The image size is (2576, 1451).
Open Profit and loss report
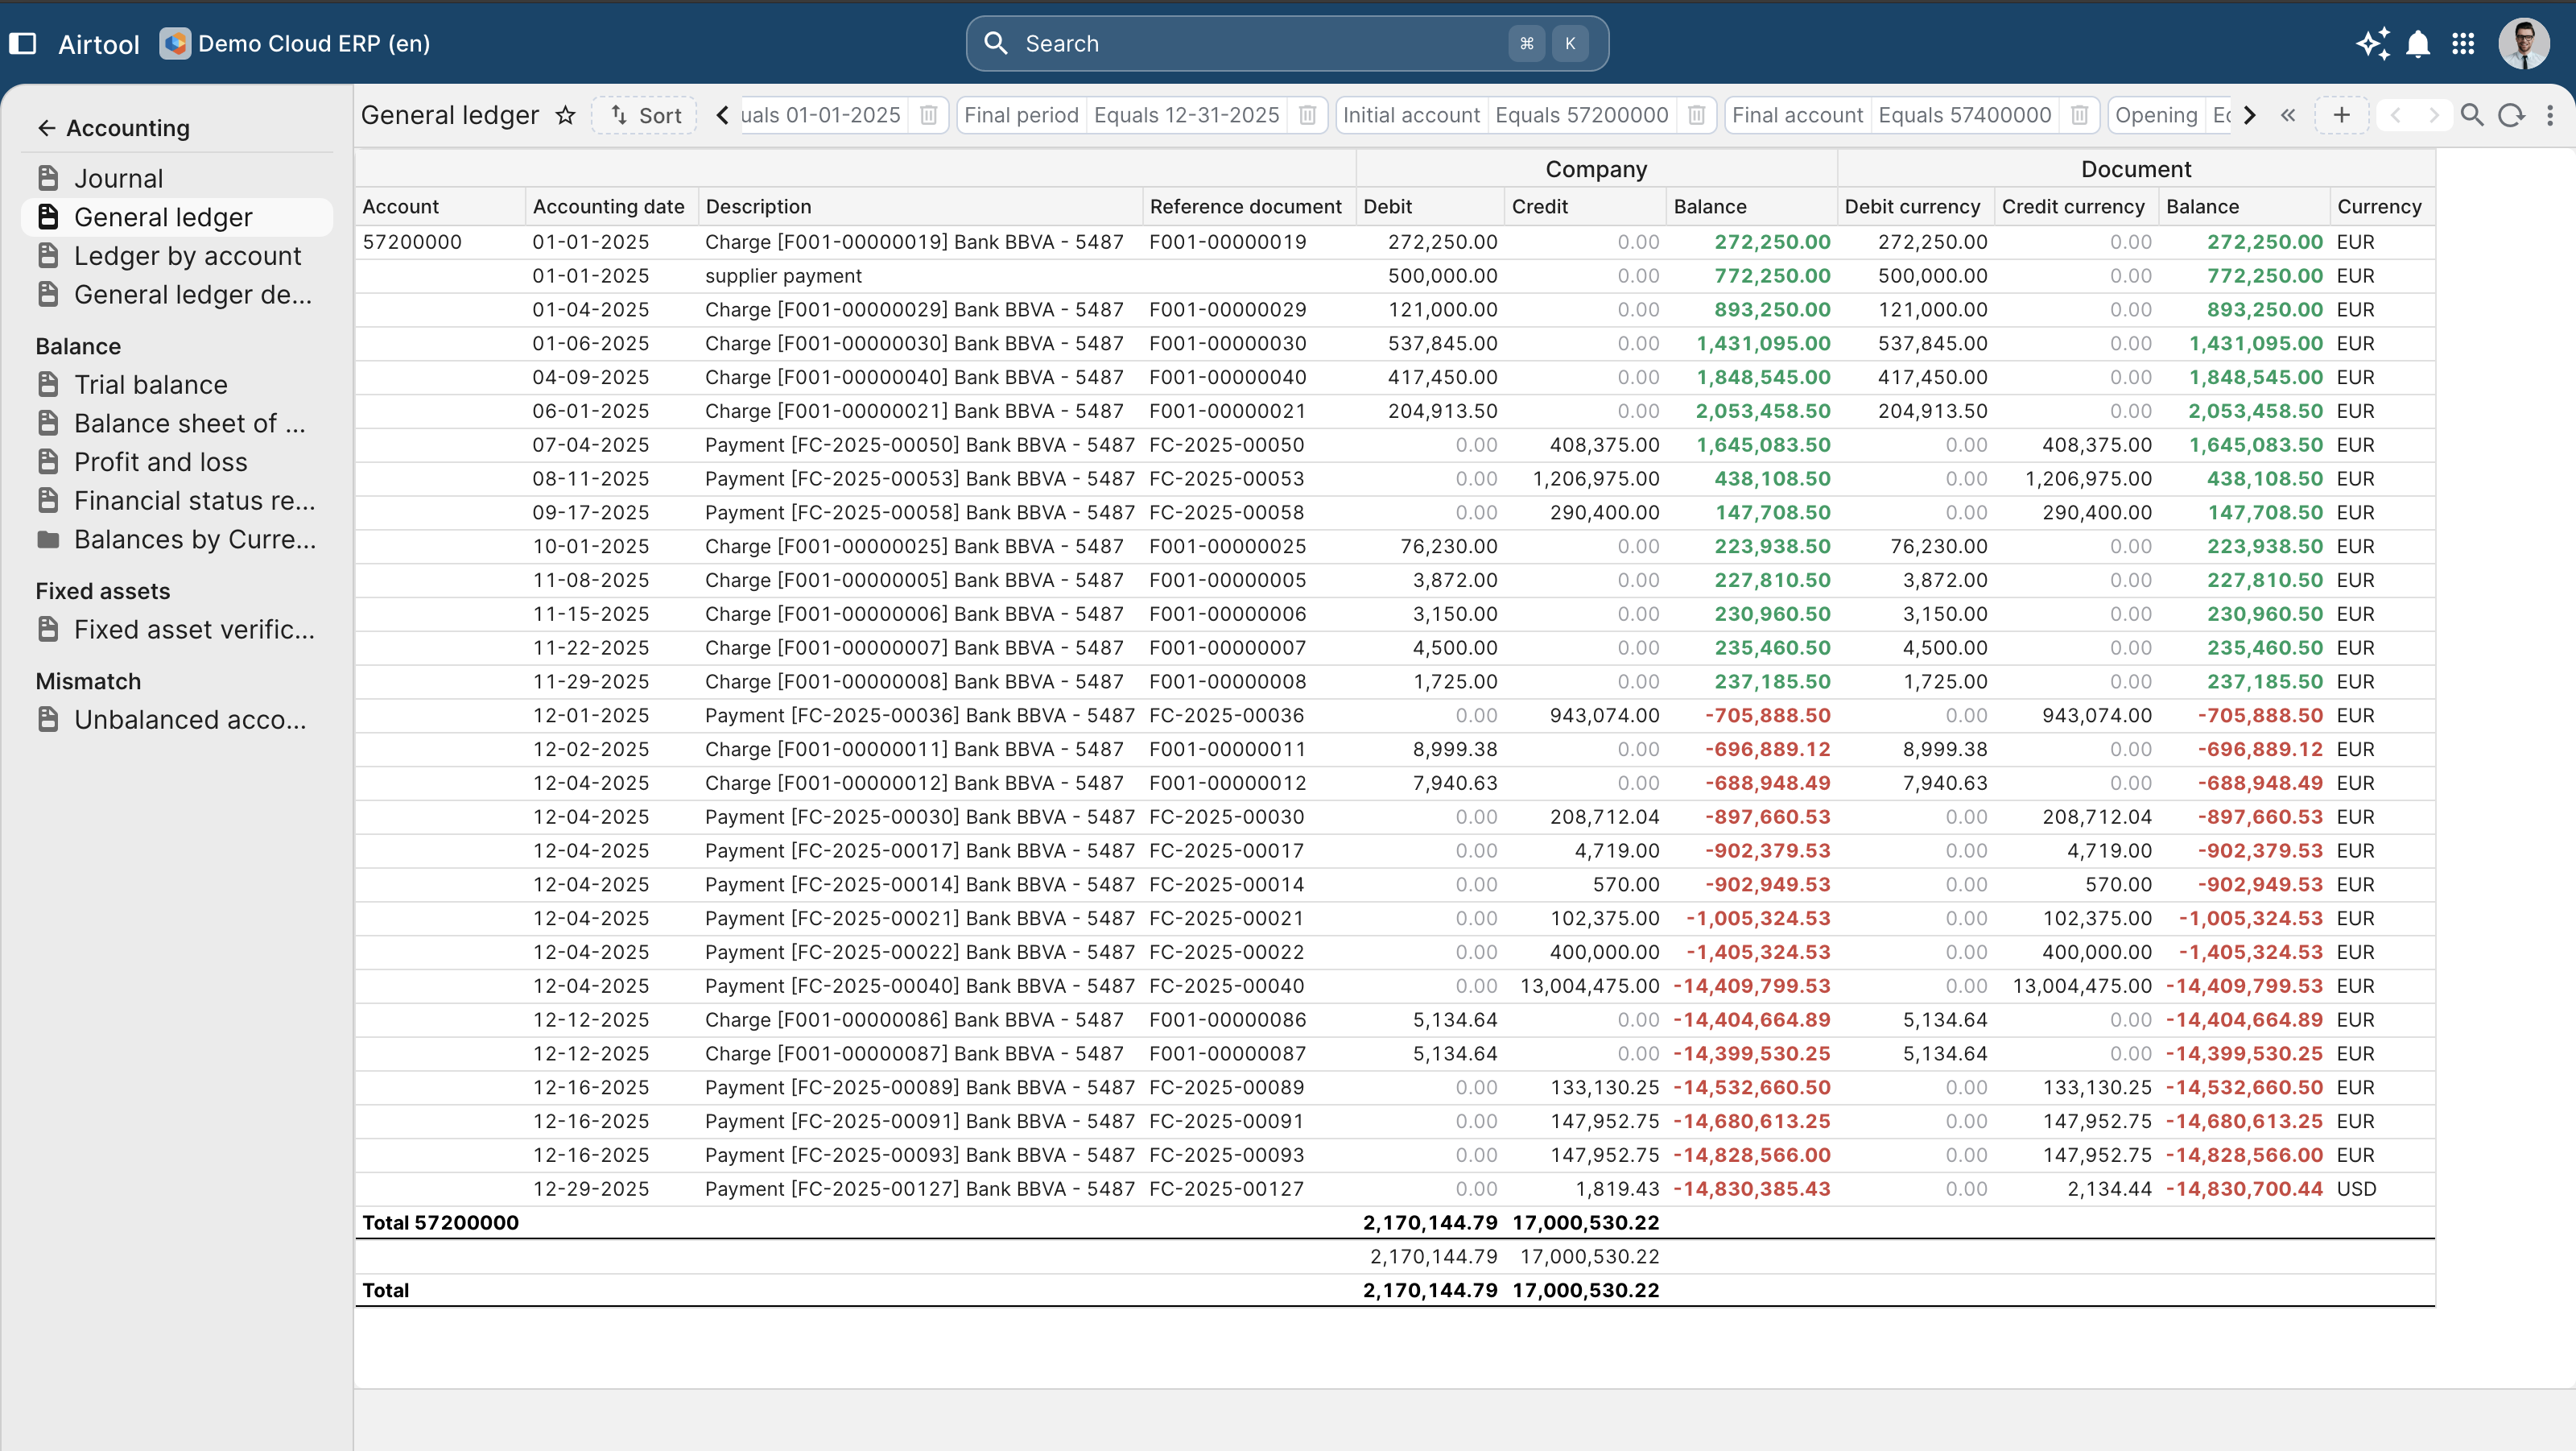[x=177, y=462]
